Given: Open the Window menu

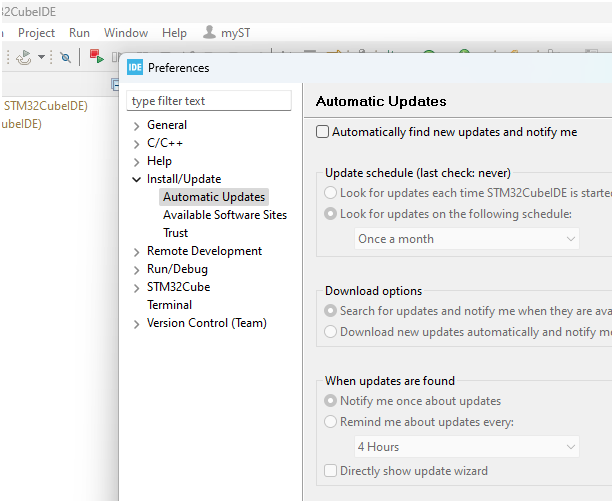Looking at the screenshot, I should click(126, 33).
